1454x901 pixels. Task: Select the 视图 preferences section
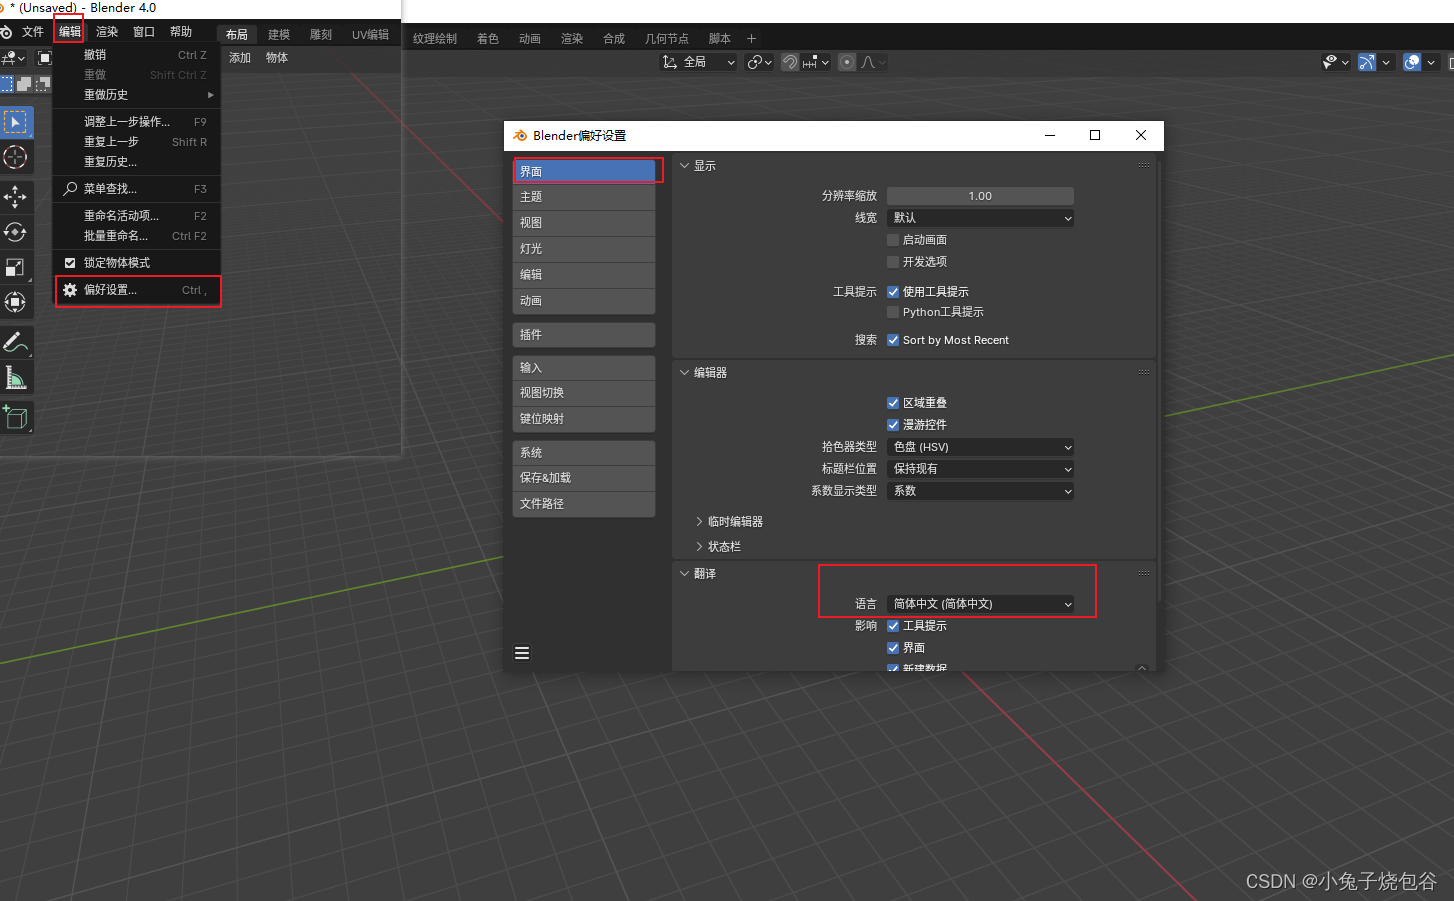pos(584,223)
